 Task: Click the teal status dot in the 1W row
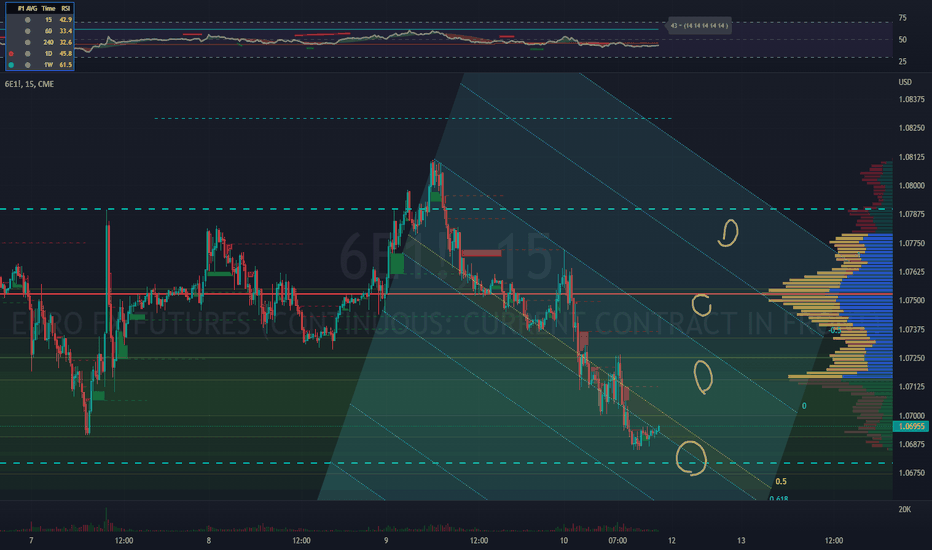11,65
